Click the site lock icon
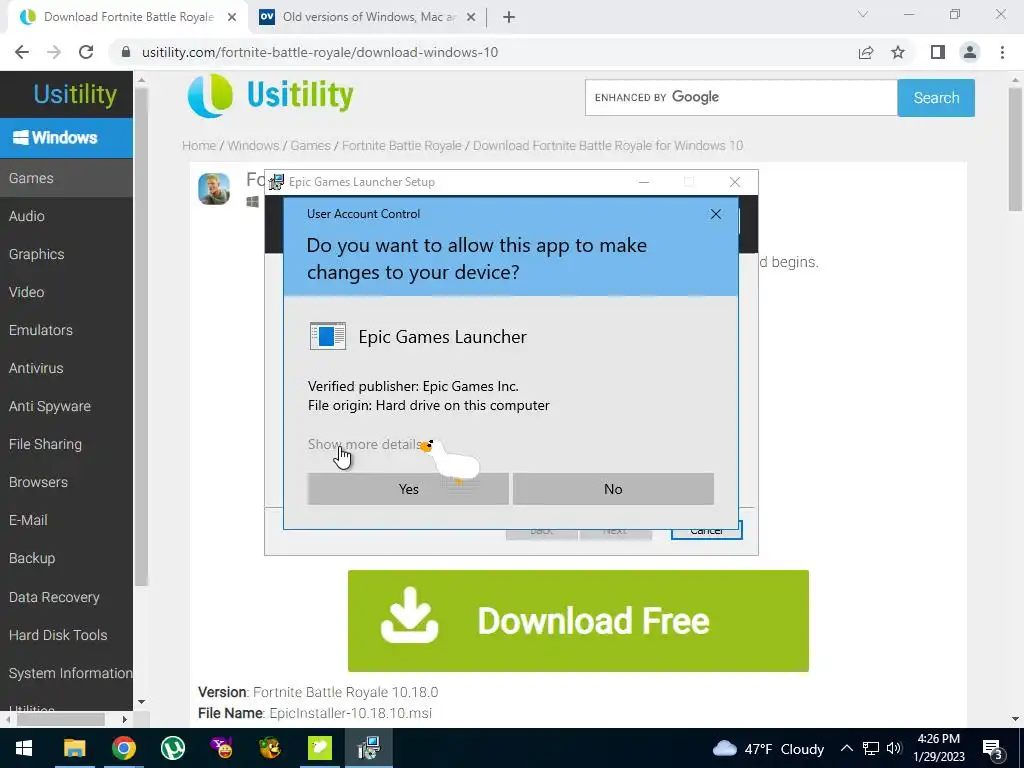Image resolution: width=1024 pixels, height=768 pixels. pos(126,52)
